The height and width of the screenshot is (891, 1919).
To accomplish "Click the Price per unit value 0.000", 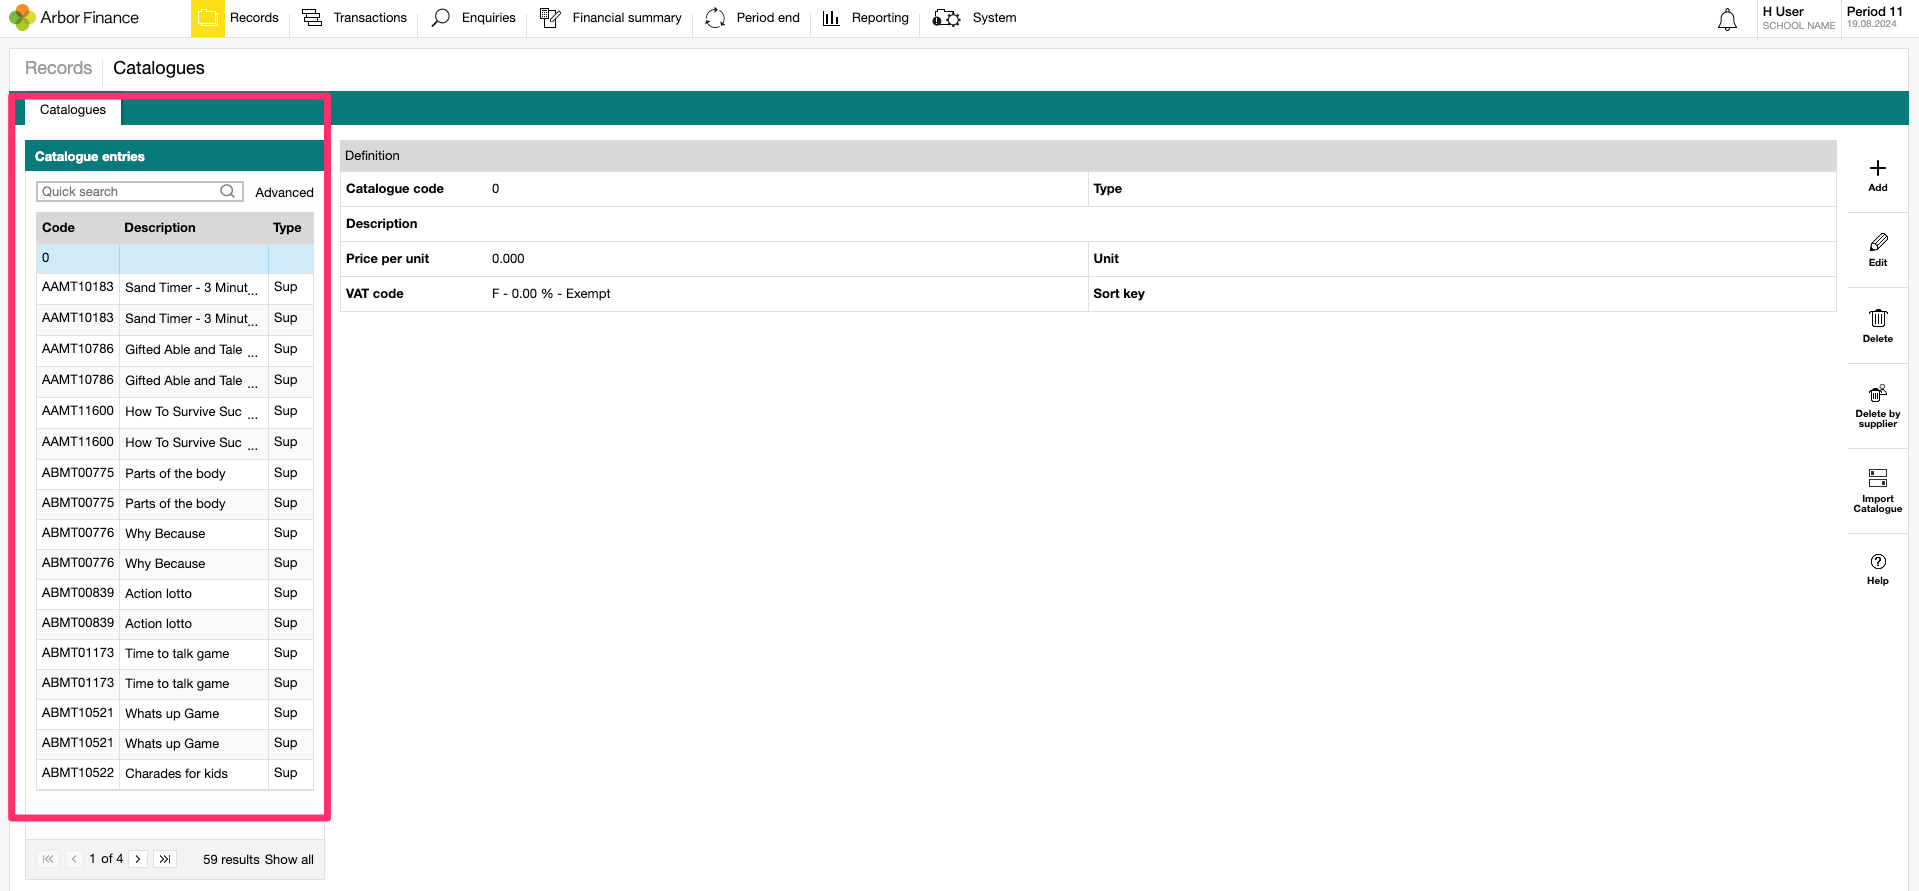I will pyautogui.click(x=508, y=259).
